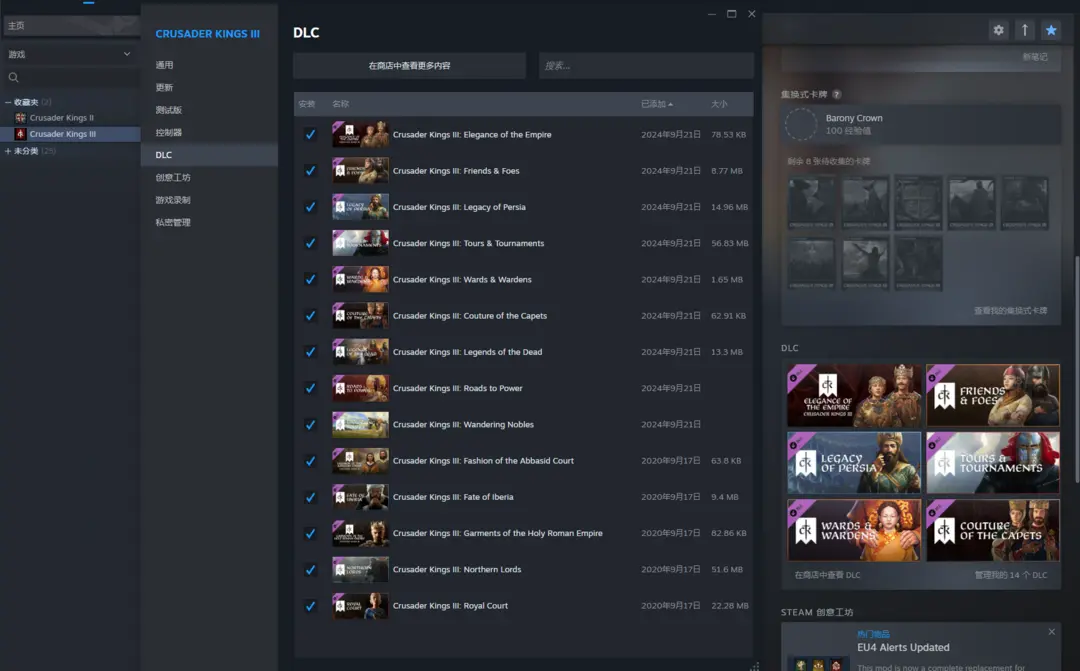The height and width of the screenshot is (671, 1080).
Task: Click Legacy of Persia row thumbnail
Action: (360, 207)
